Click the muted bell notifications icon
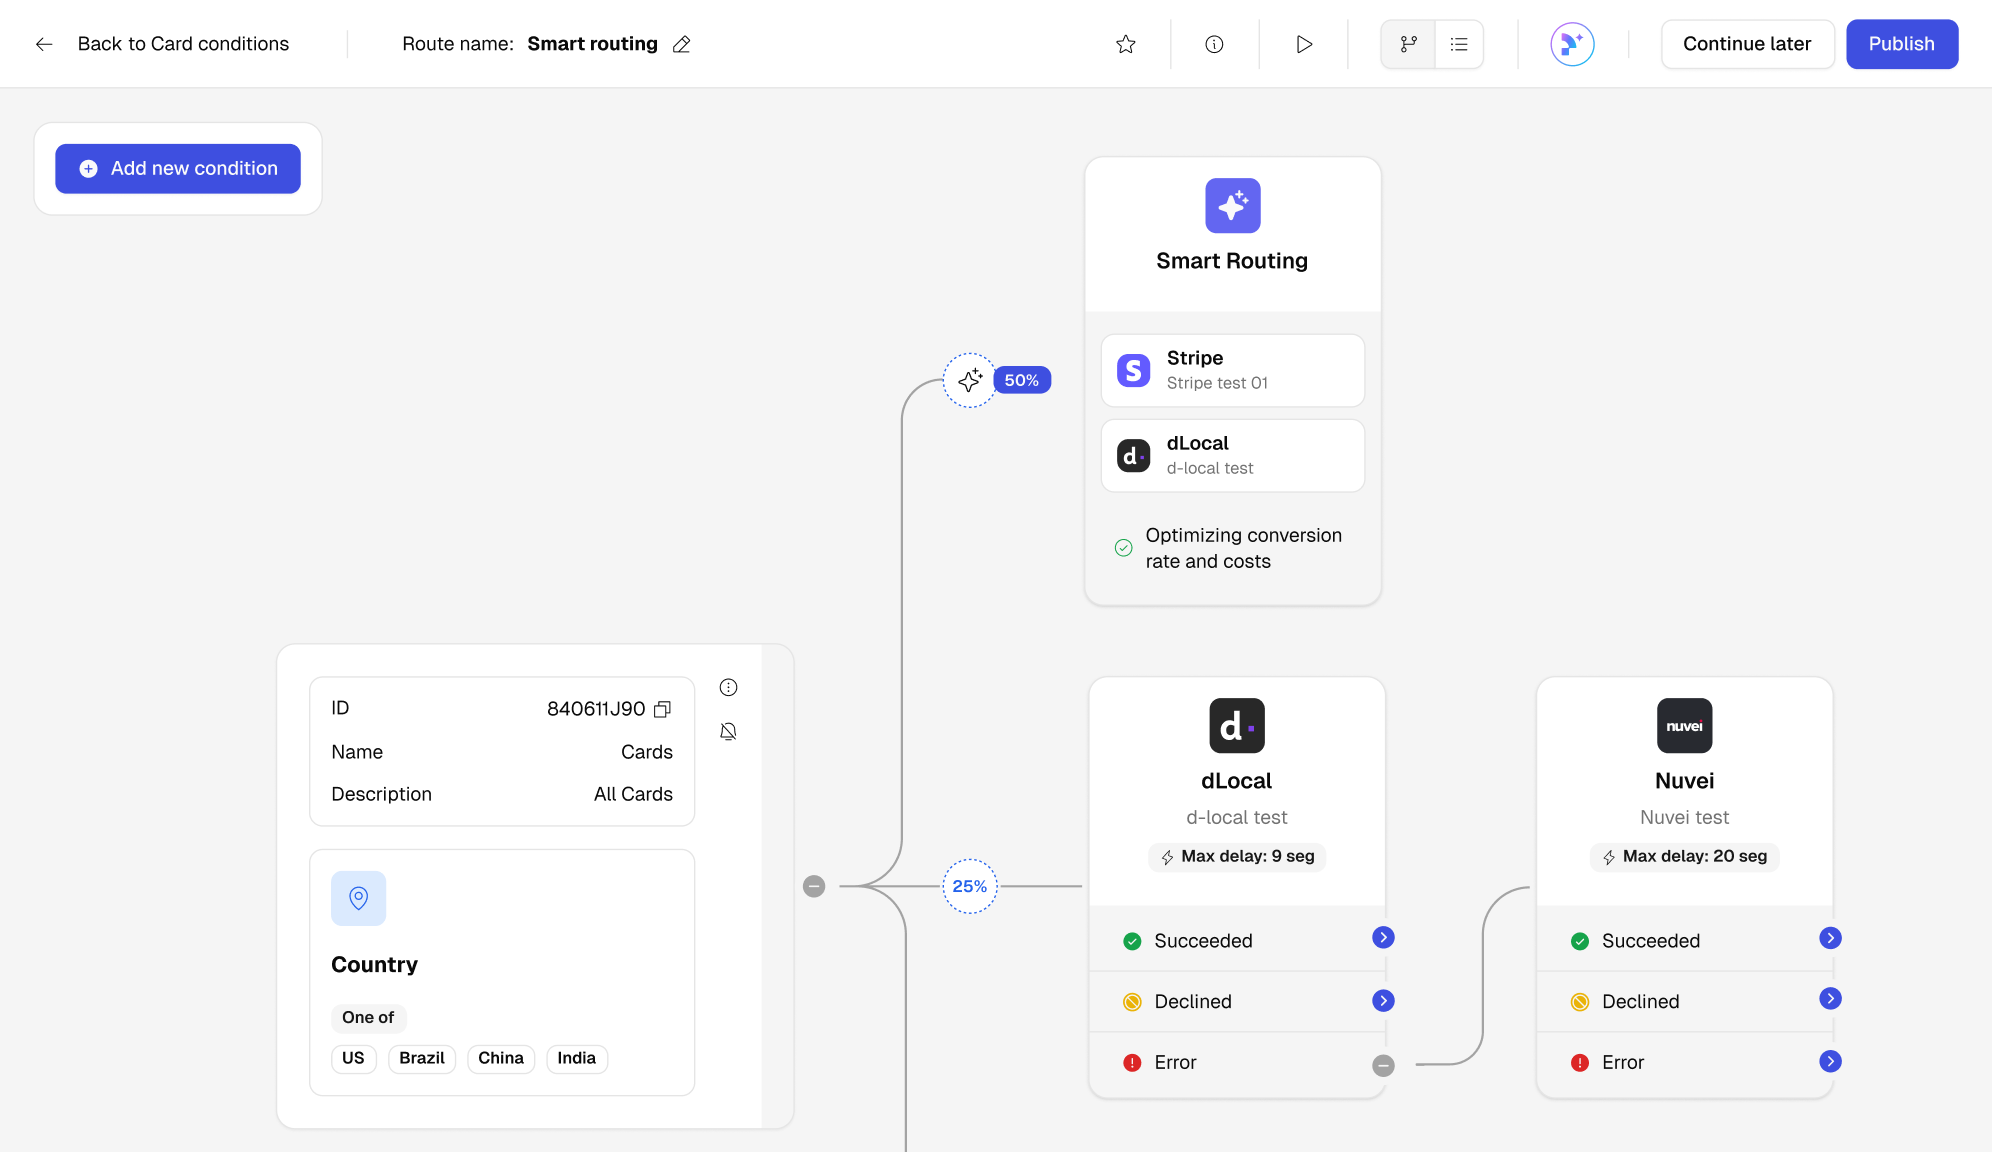Image resolution: width=1992 pixels, height=1152 pixels. (728, 732)
